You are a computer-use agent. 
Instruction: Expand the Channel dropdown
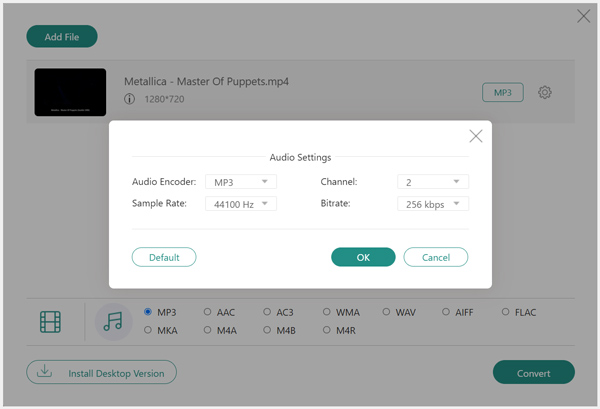click(x=432, y=182)
